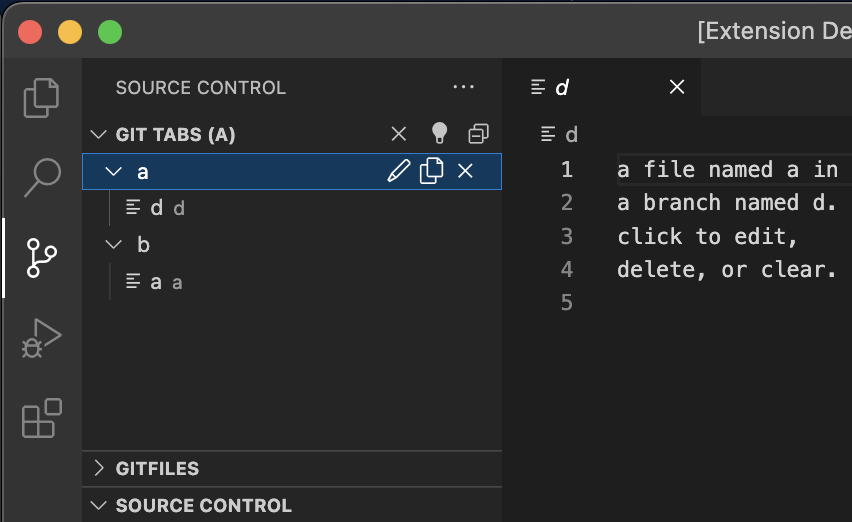Open the Extensions view
The width and height of the screenshot is (852, 522).
point(42,418)
